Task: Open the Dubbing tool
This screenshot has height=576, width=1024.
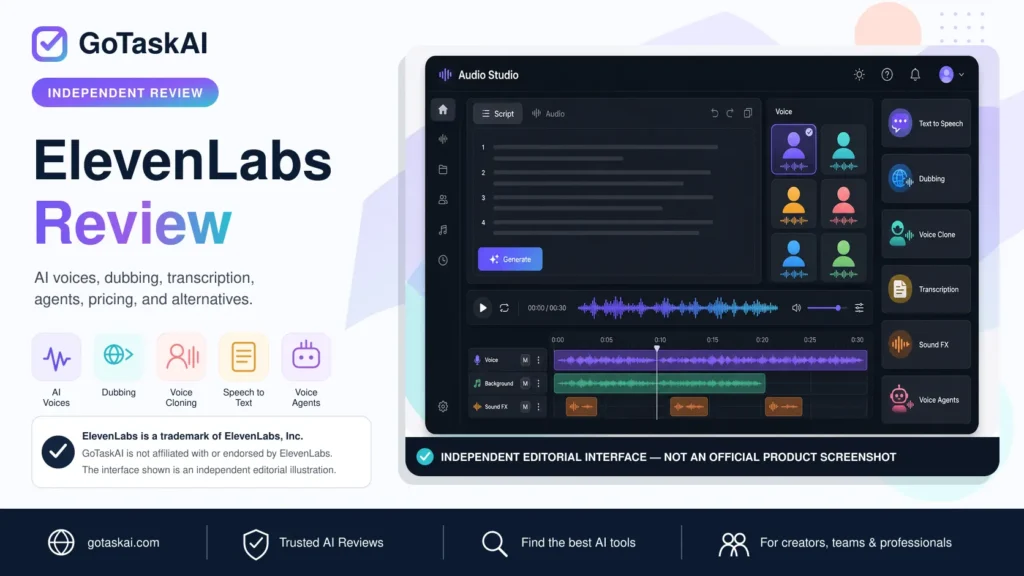Action: [926, 178]
